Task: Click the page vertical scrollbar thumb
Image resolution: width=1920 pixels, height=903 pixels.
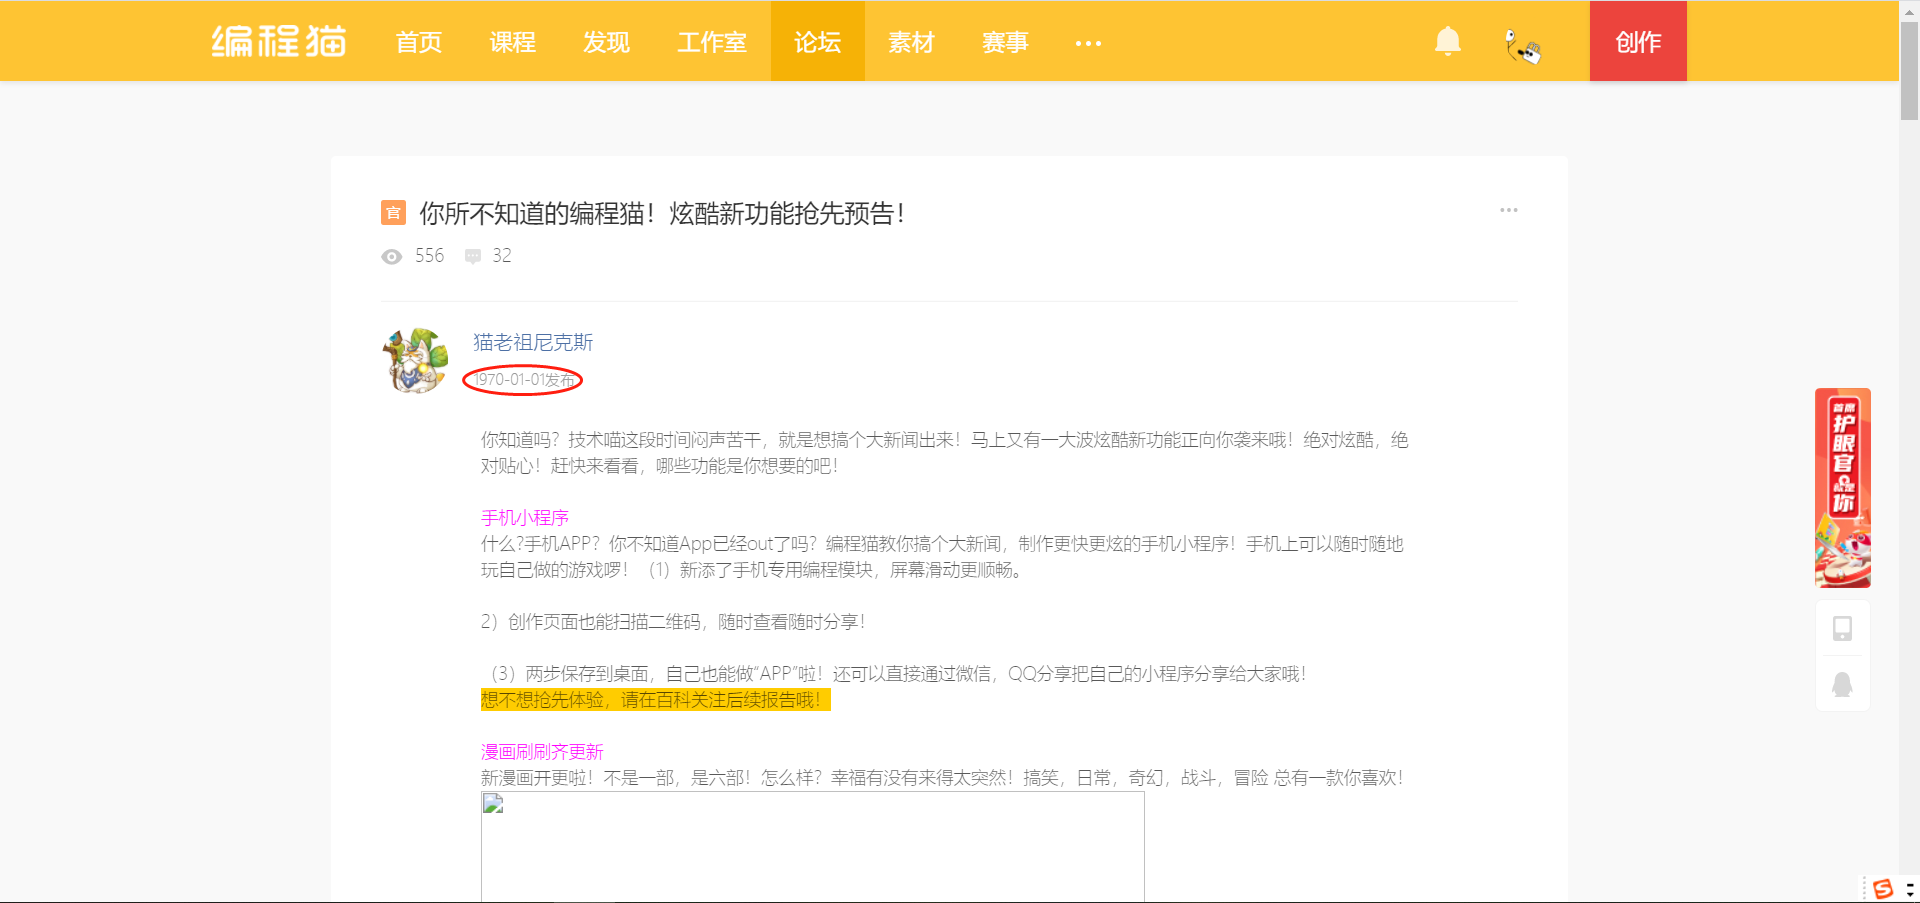Action: [1909, 70]
